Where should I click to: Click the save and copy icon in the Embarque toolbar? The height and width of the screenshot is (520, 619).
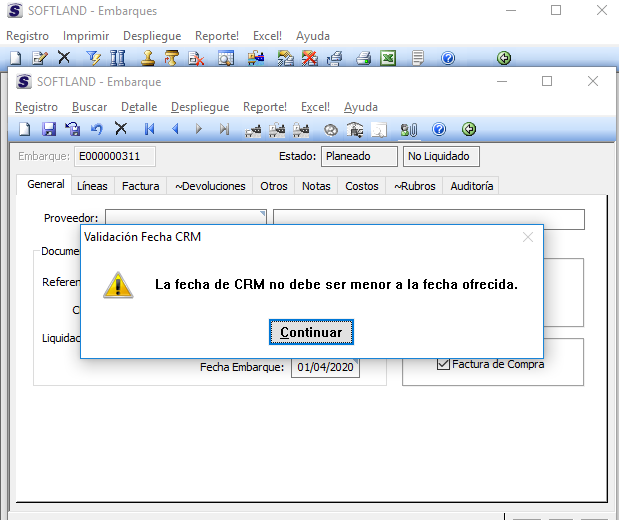point(73,129)
